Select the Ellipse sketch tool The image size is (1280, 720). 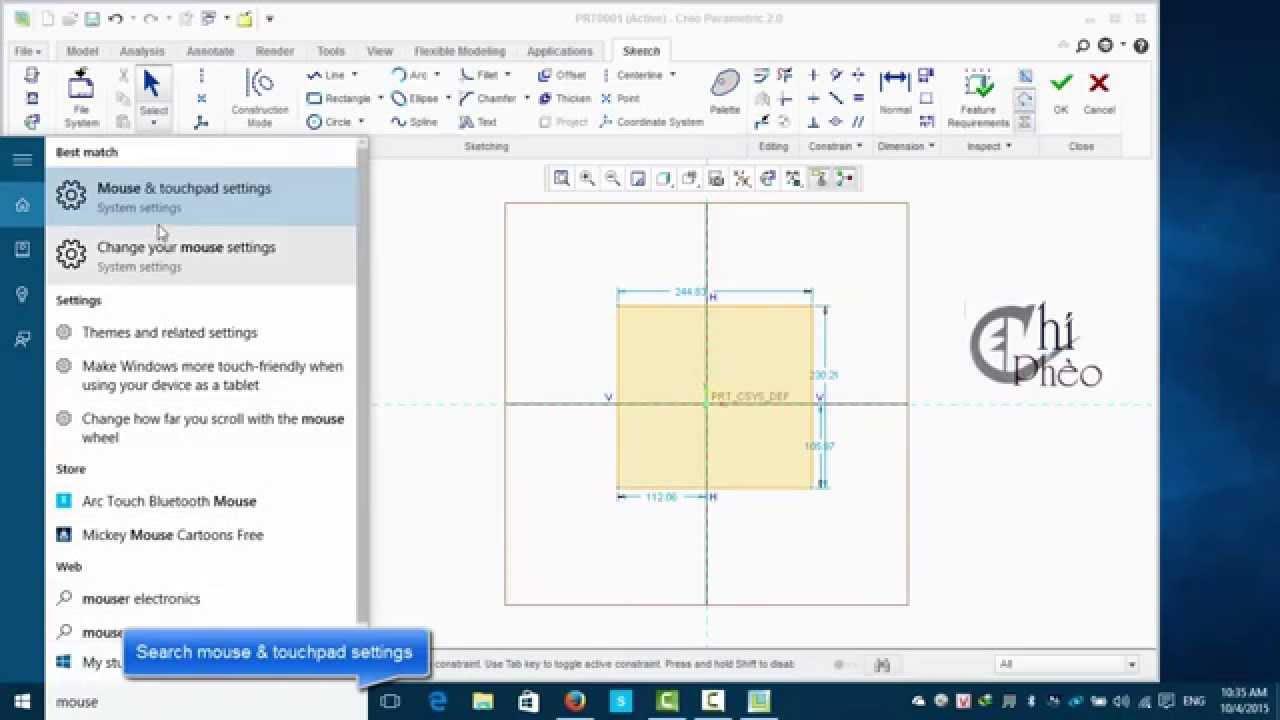(x=415, y=98)
